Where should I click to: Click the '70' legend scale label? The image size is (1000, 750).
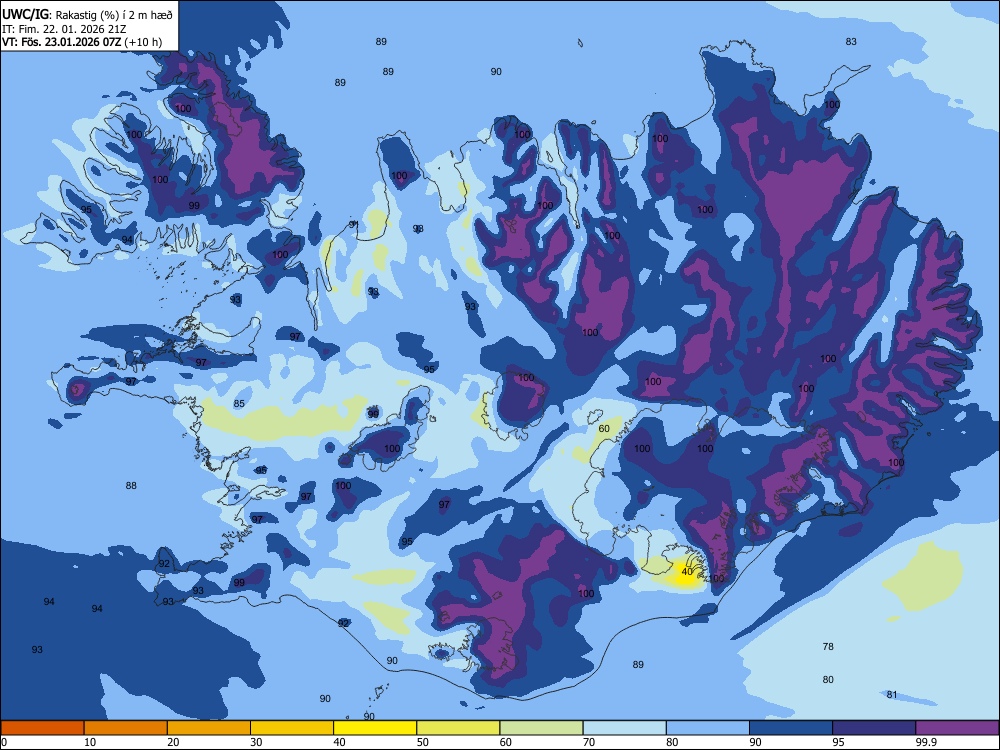(x=589, y=742)
